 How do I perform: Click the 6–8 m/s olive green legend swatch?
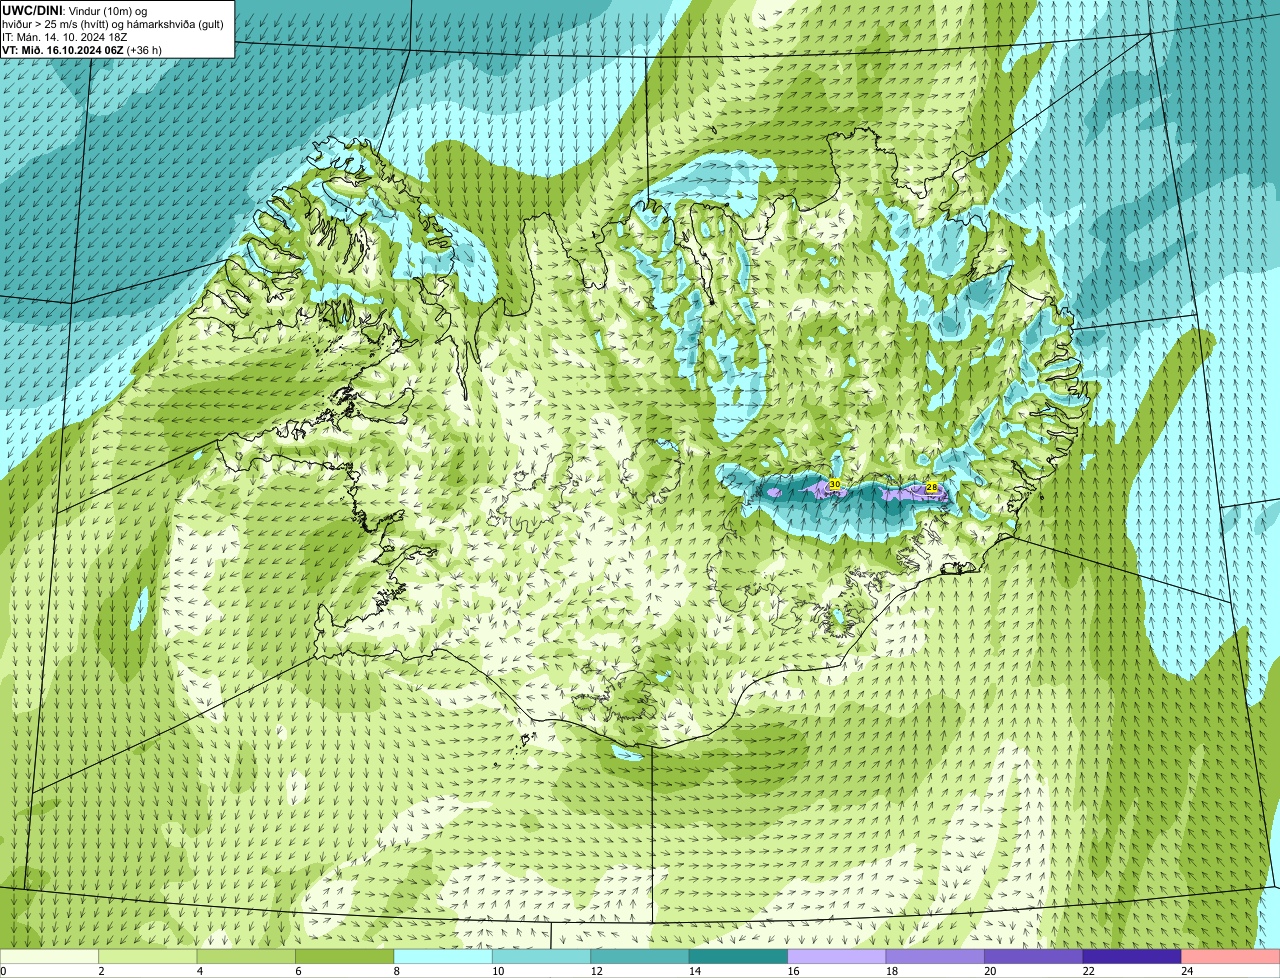tap(345, 956)
